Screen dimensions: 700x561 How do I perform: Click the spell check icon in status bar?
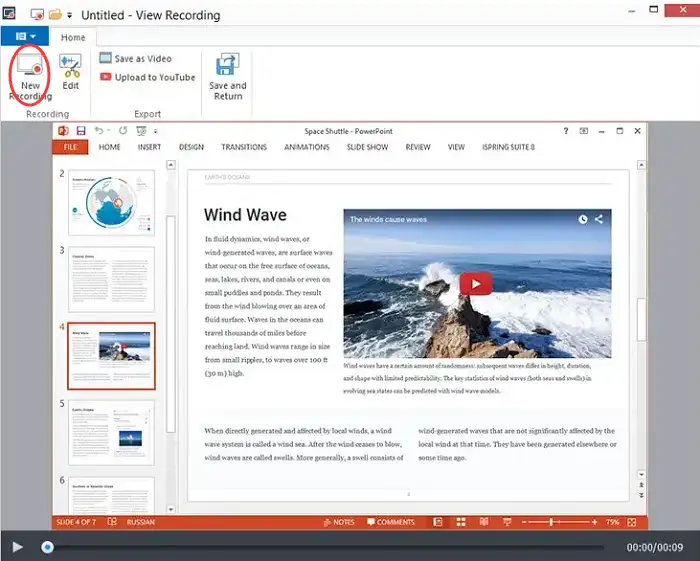click(112, 522)
